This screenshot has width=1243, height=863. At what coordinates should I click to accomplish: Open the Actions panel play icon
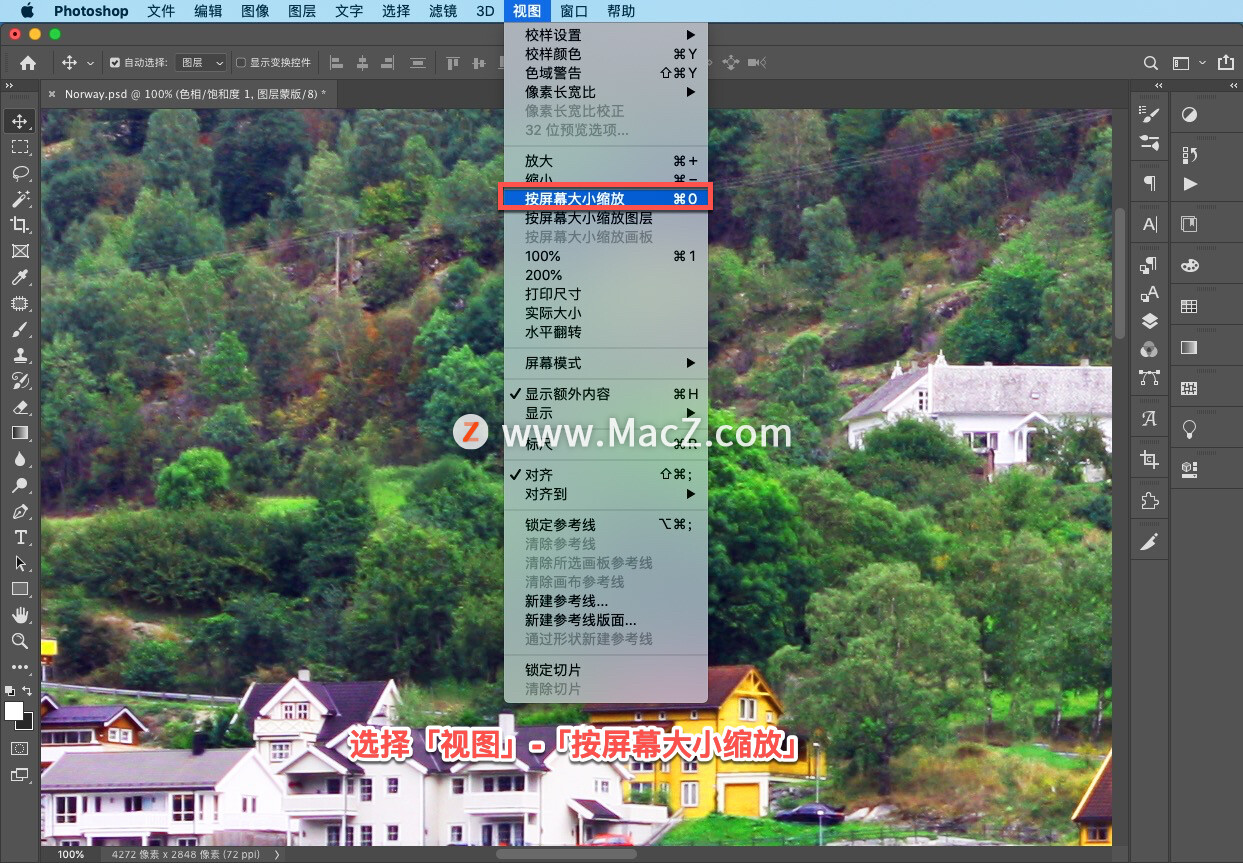coord(1189,184)
